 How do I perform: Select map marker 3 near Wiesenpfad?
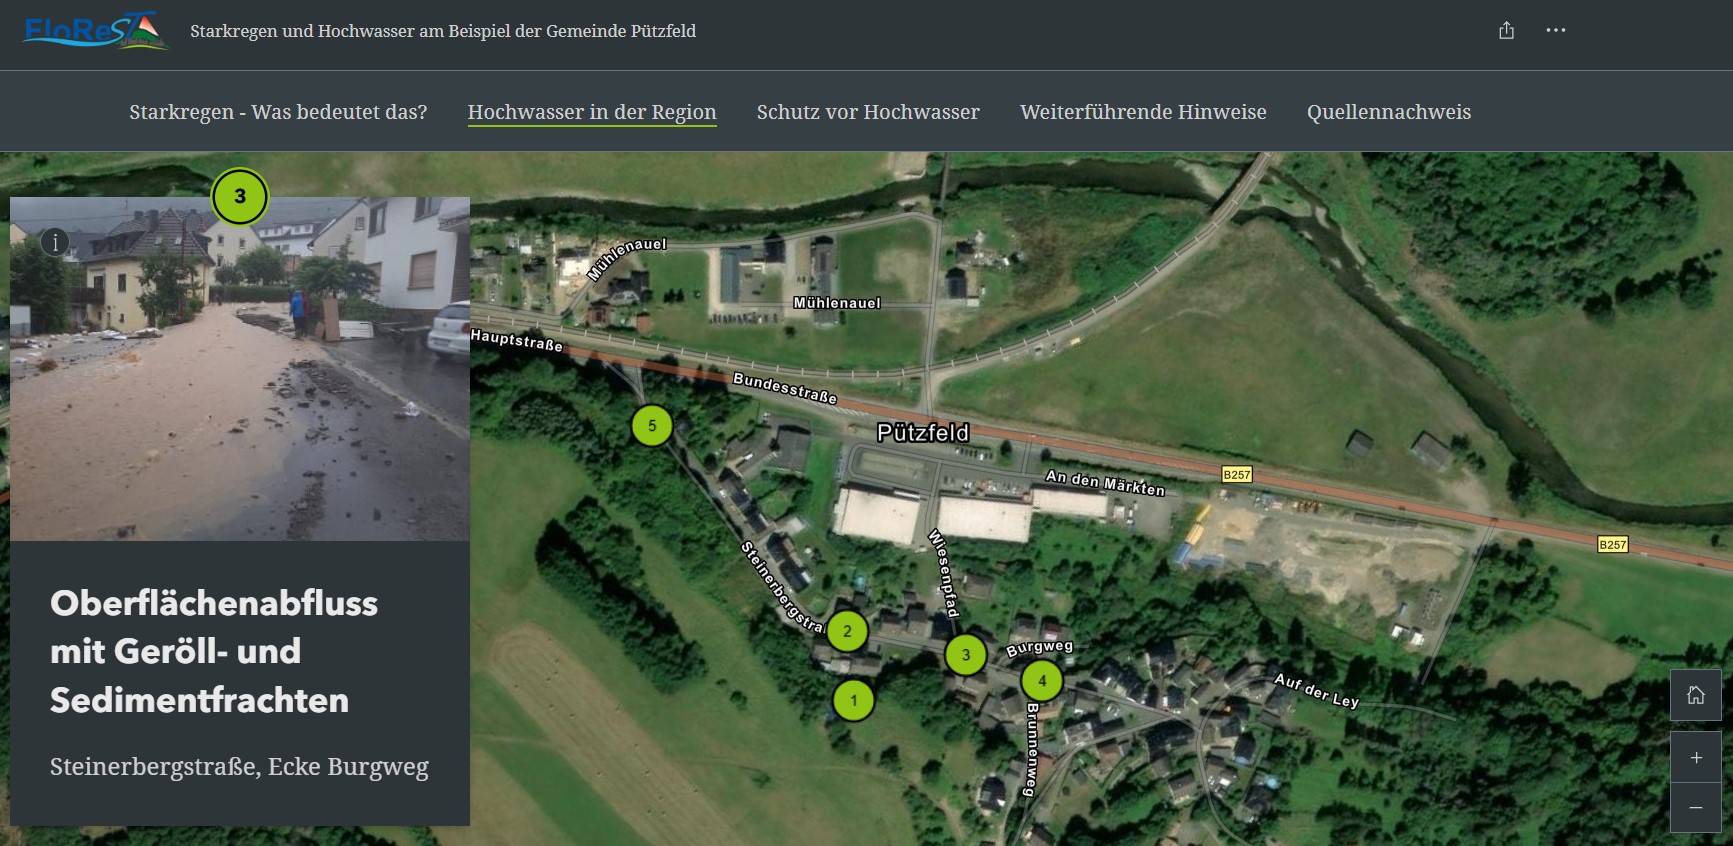click(966, 655)
